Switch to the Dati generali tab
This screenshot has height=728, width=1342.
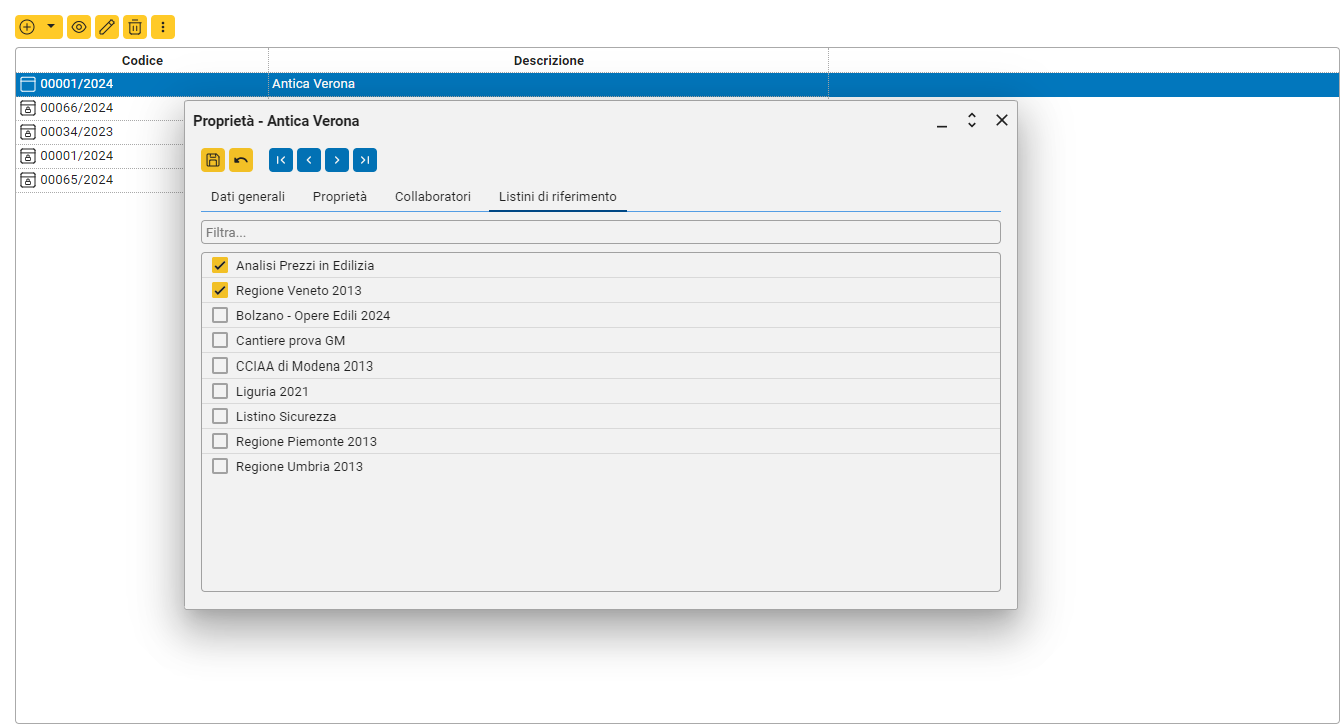pyautogui.click(x=248, y=197)
